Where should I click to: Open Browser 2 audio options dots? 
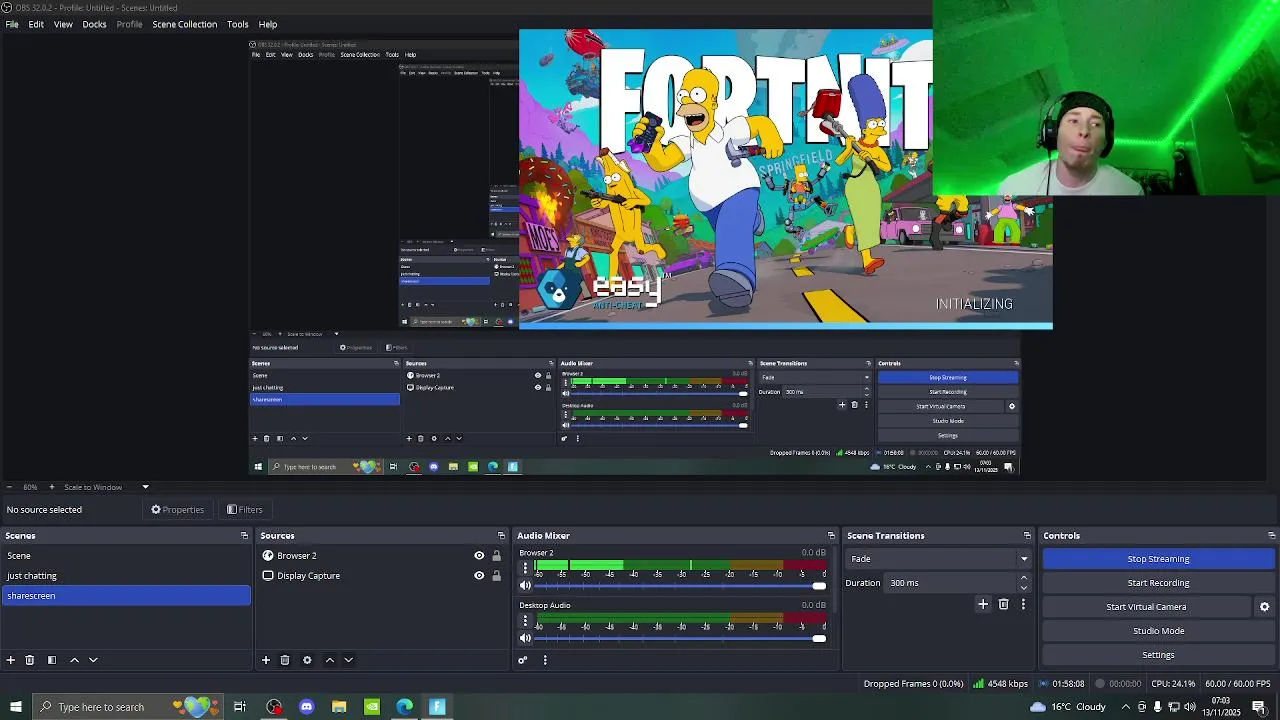click(x=525, y=568)
